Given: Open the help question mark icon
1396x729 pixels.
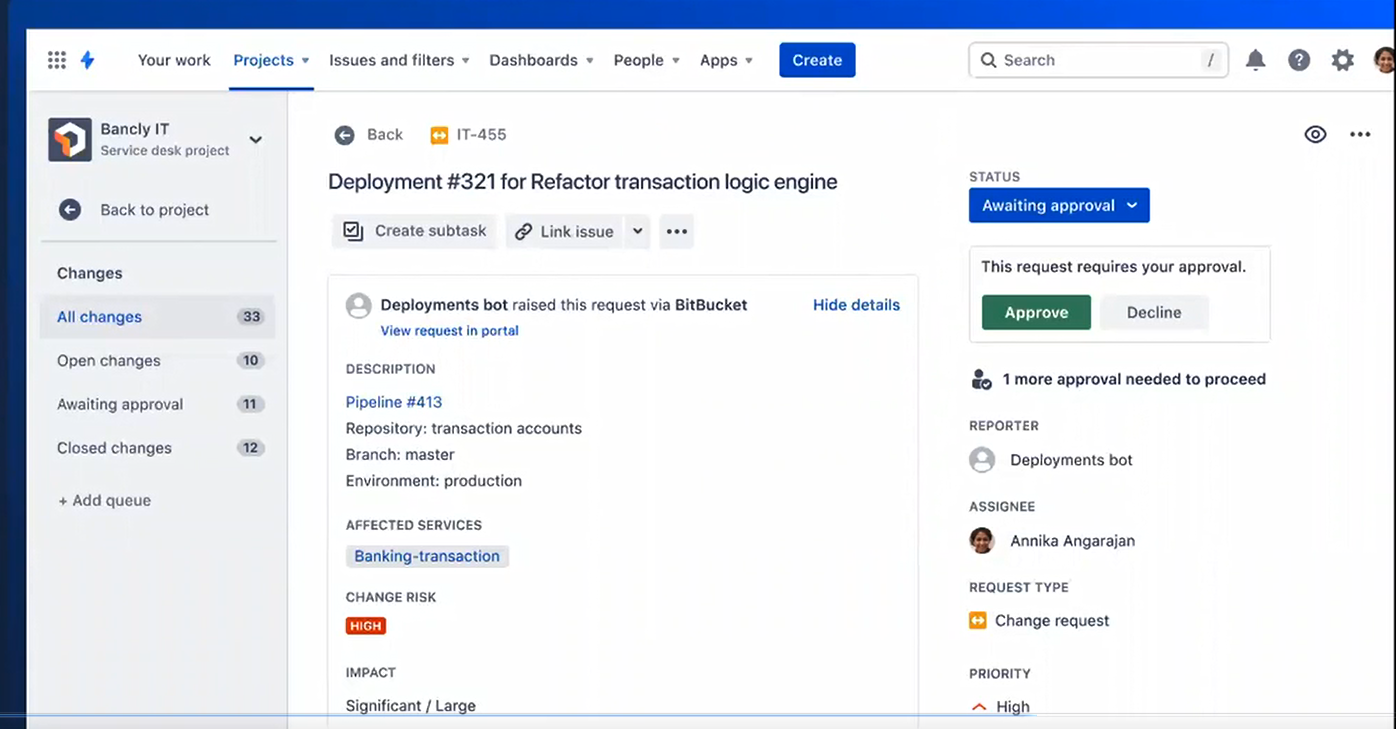Looking at the screenshot, I should (x=1299, y=60).
